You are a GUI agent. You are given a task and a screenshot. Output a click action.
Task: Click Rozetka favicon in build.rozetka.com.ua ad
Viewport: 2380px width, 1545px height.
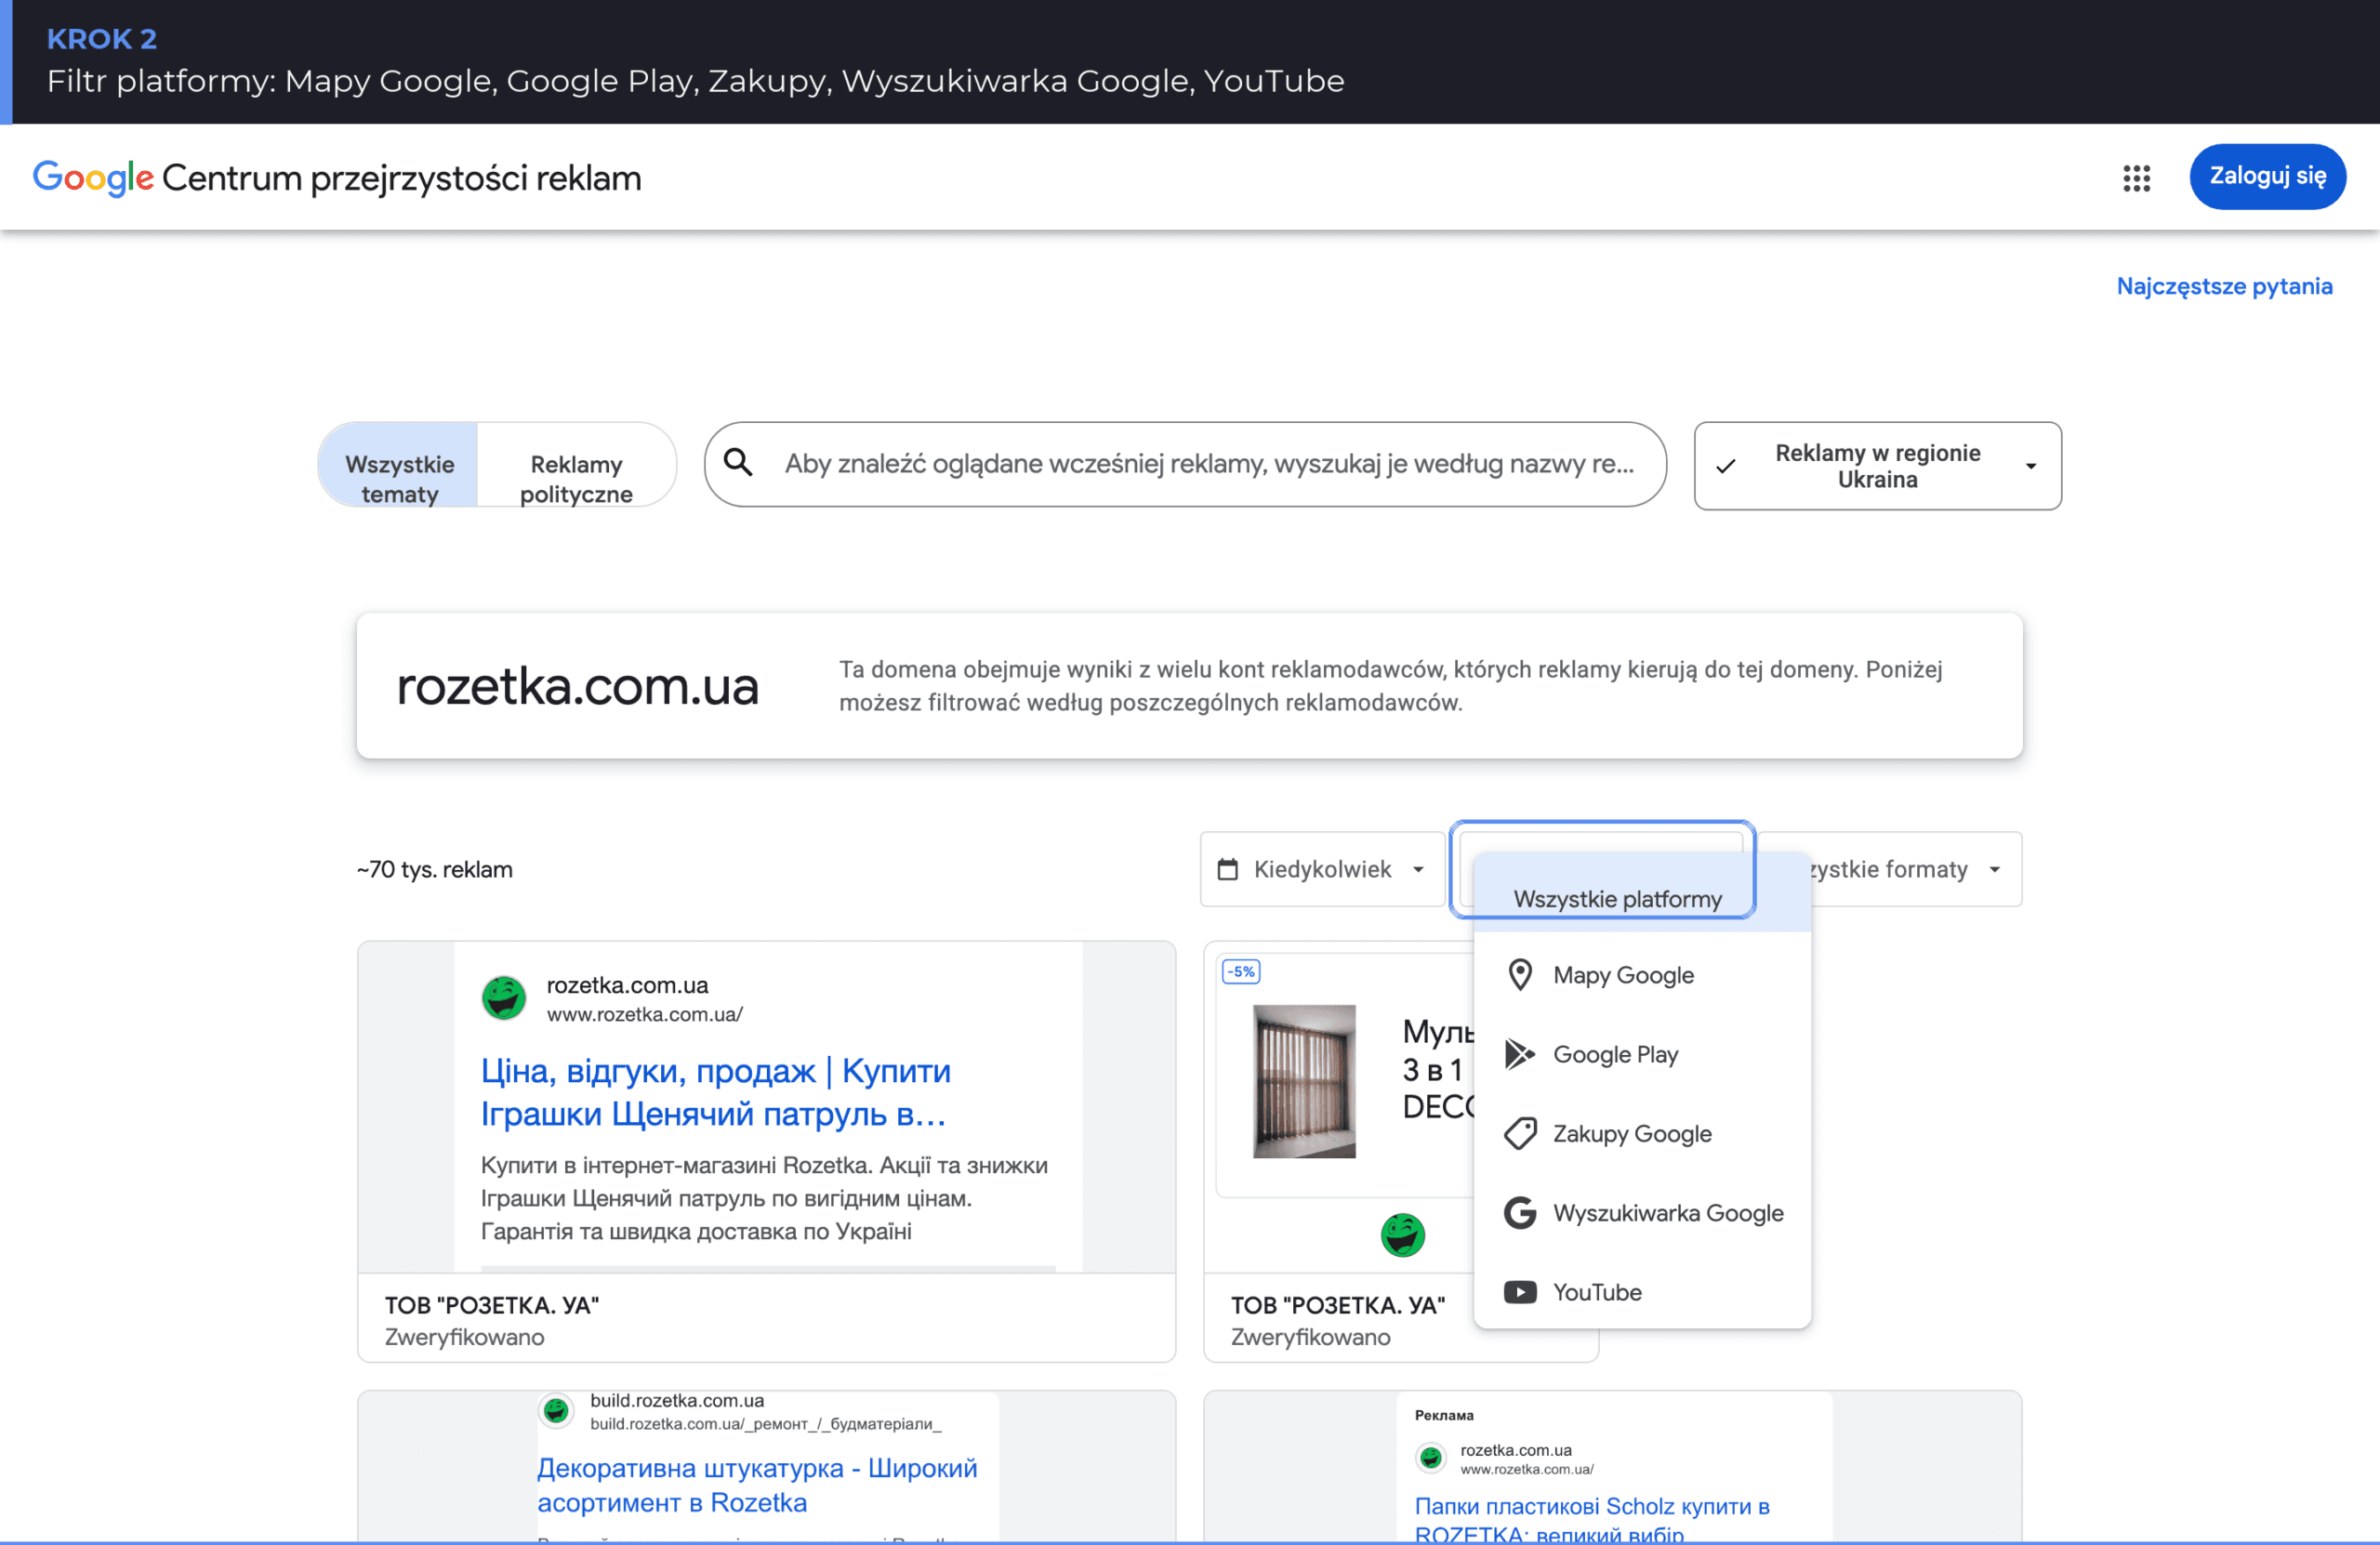(x=556, y=1411)
